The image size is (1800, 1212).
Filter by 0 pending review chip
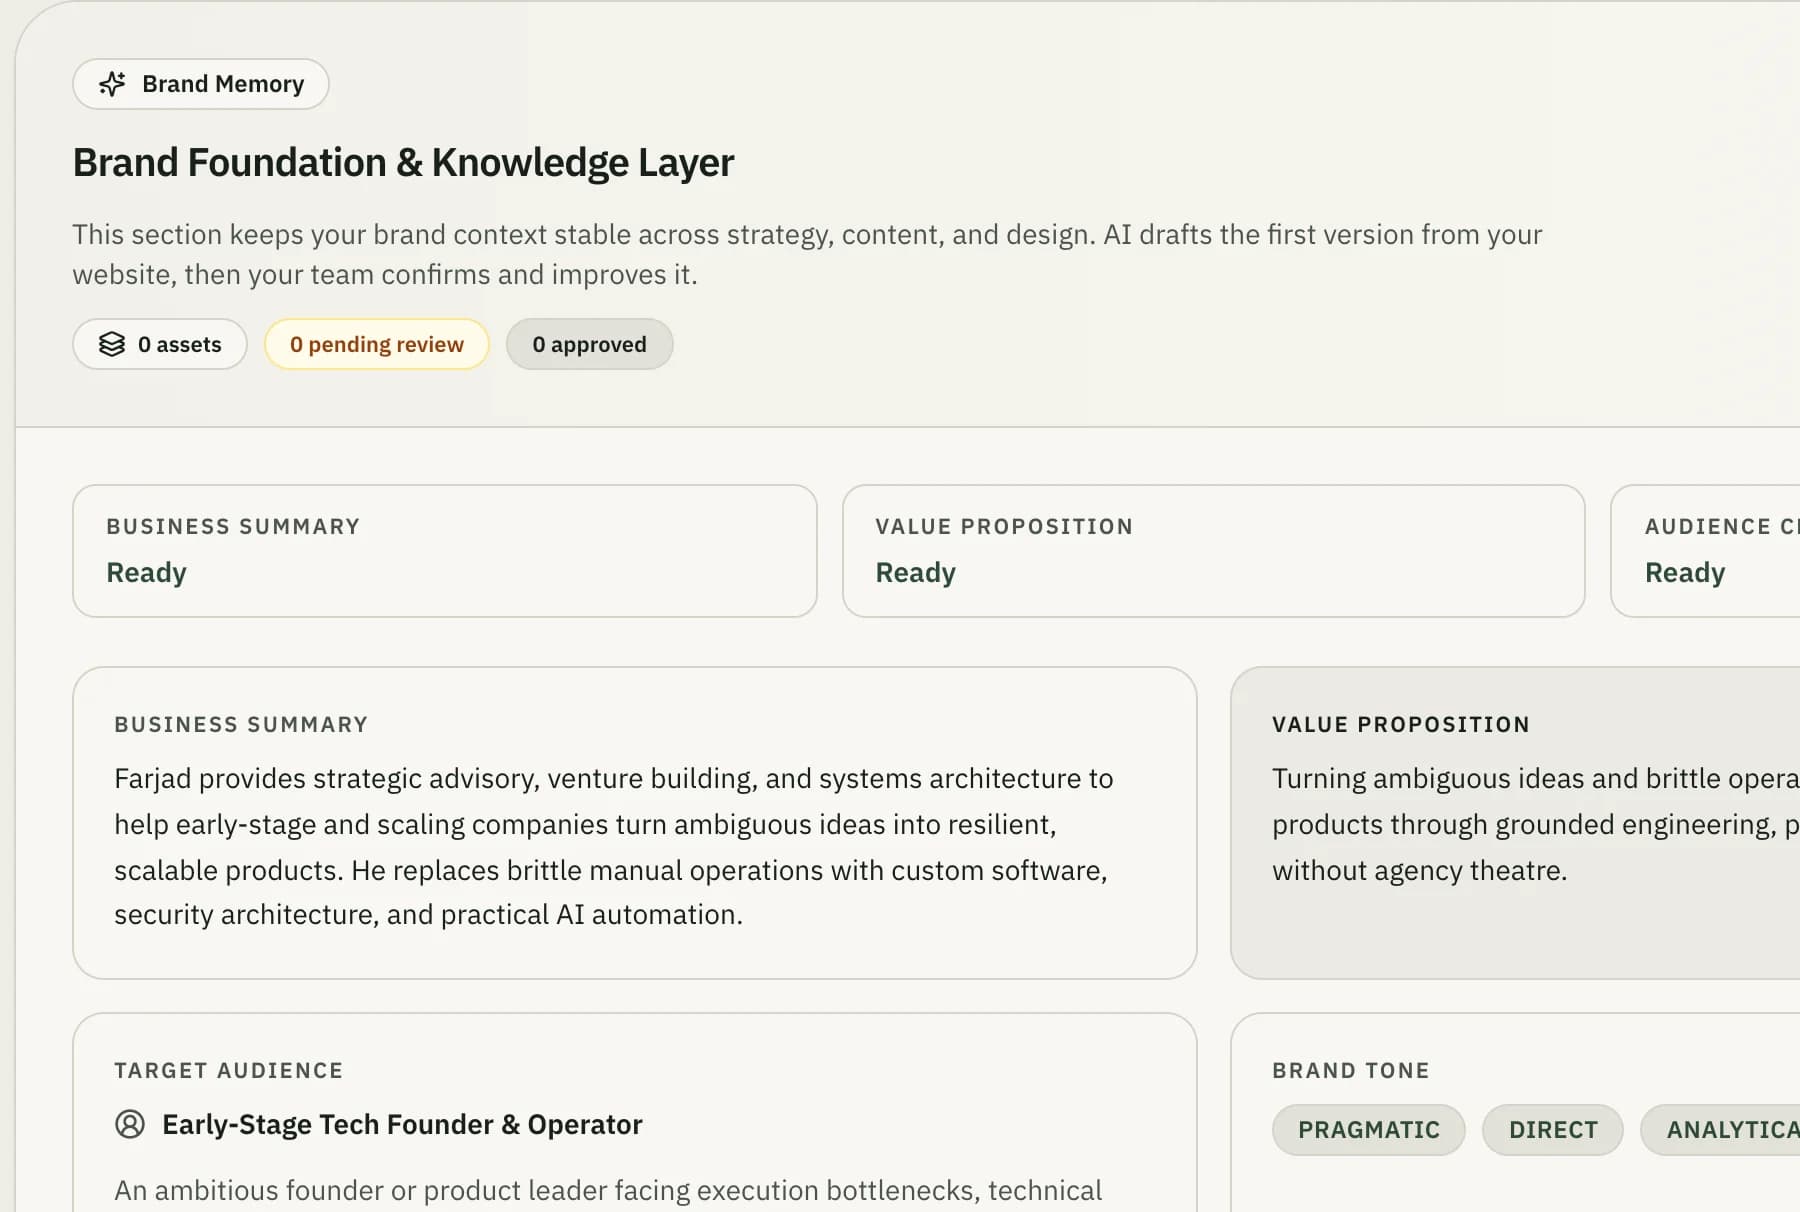377,344
